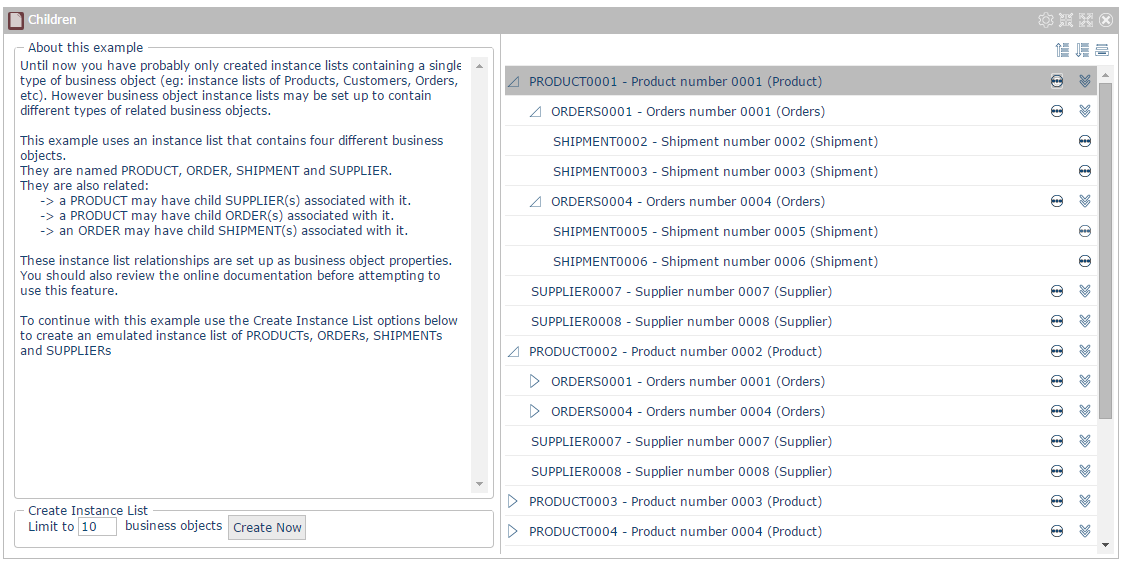Open more-options circle for SHIPMENT0003 row
The width and height of the screenshot is (1125, 567).
(1085, 172)
